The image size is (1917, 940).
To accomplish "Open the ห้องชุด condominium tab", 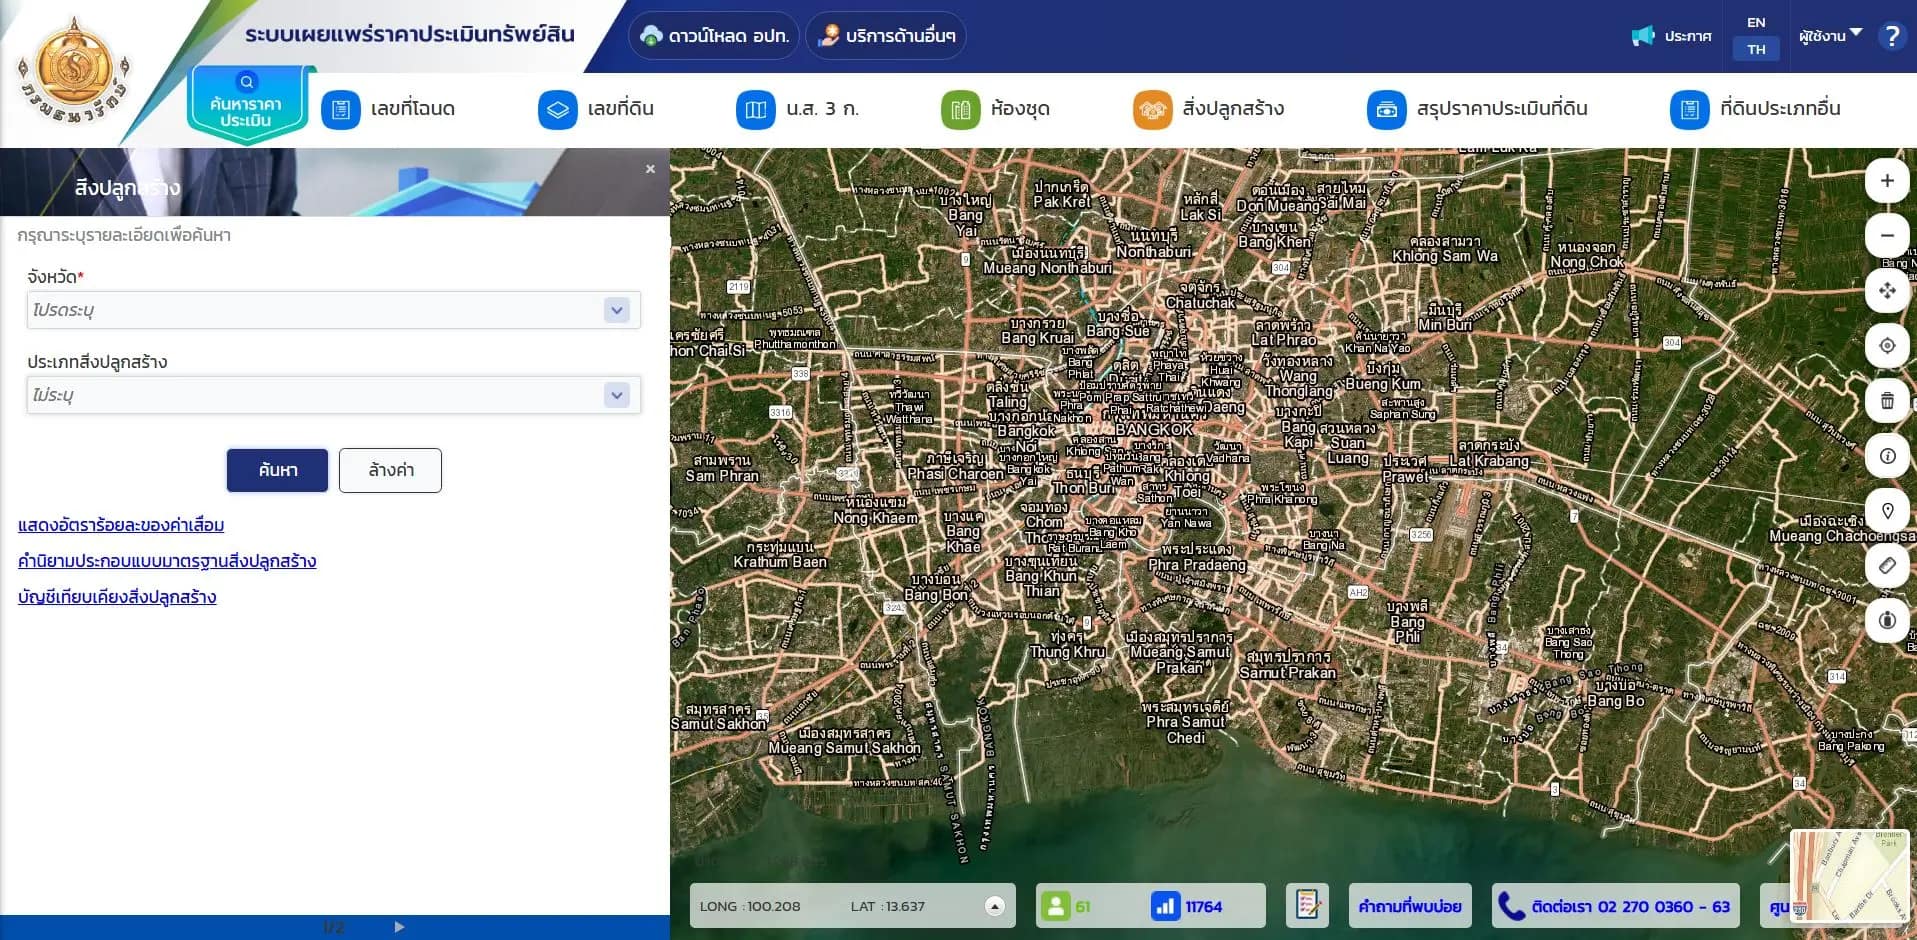I will click(996, 109).
